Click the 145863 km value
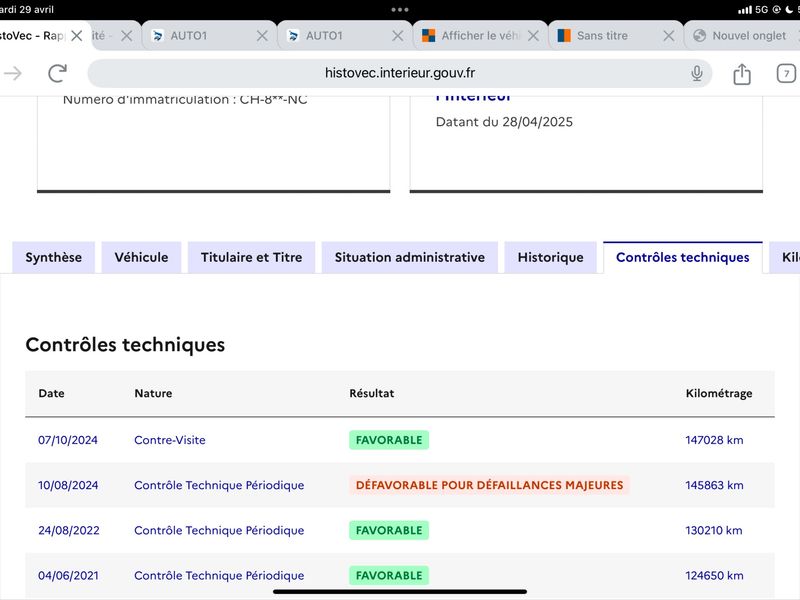Viewport: 800px width, 600px height. 714,485
